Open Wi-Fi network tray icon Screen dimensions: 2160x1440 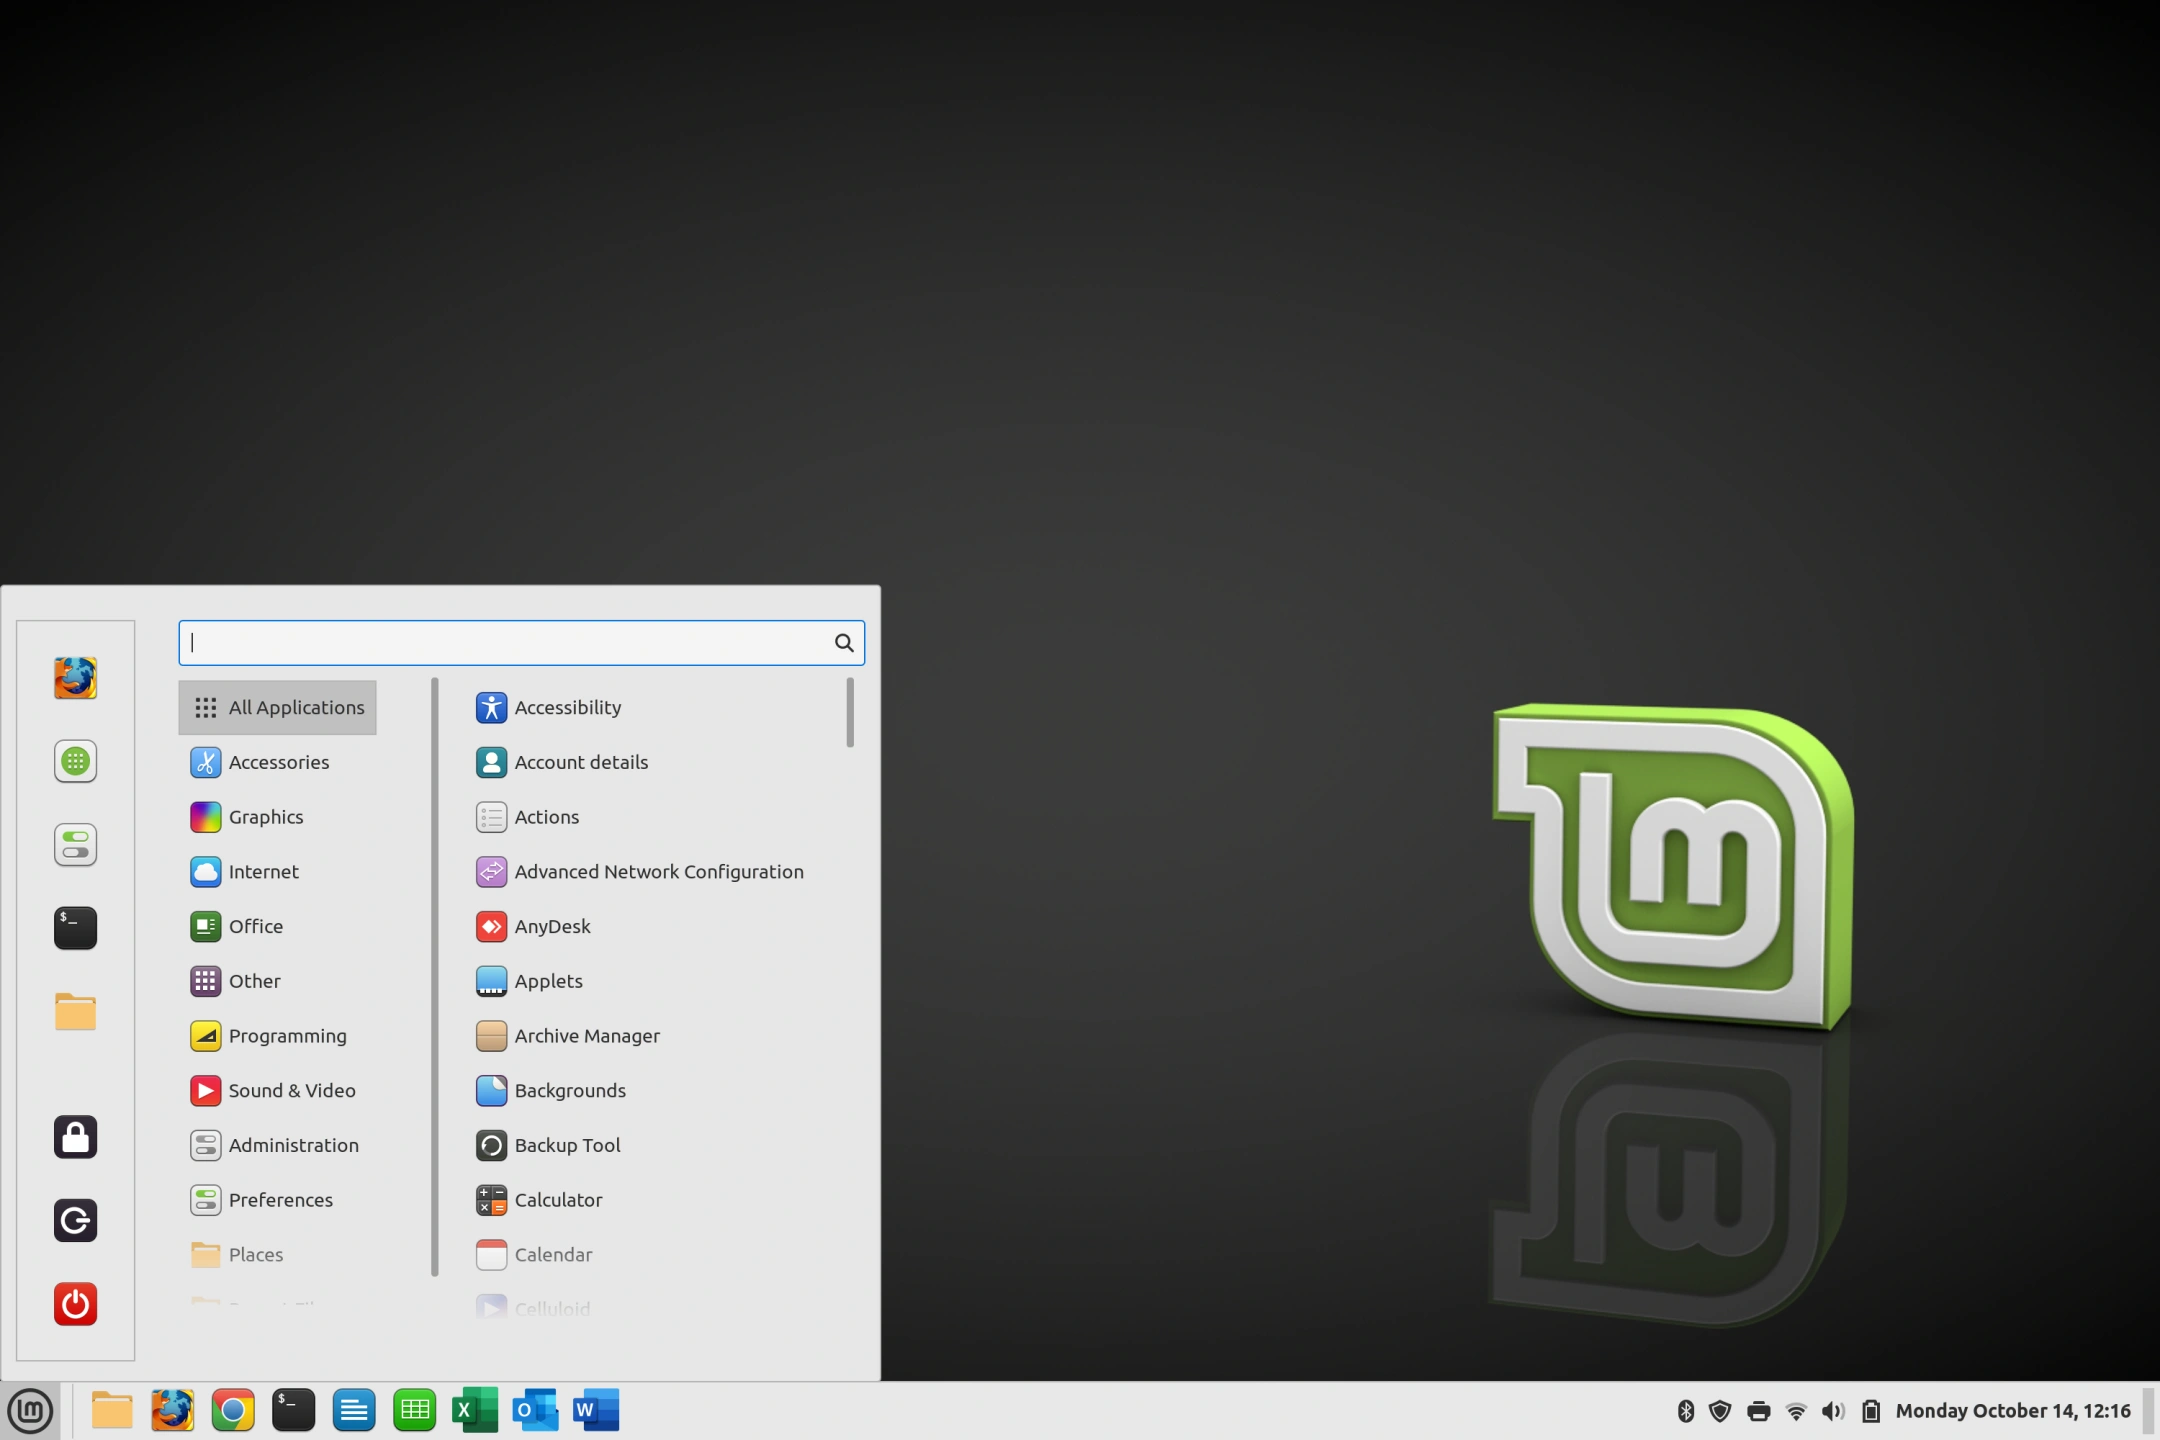pos(1796,1412)
